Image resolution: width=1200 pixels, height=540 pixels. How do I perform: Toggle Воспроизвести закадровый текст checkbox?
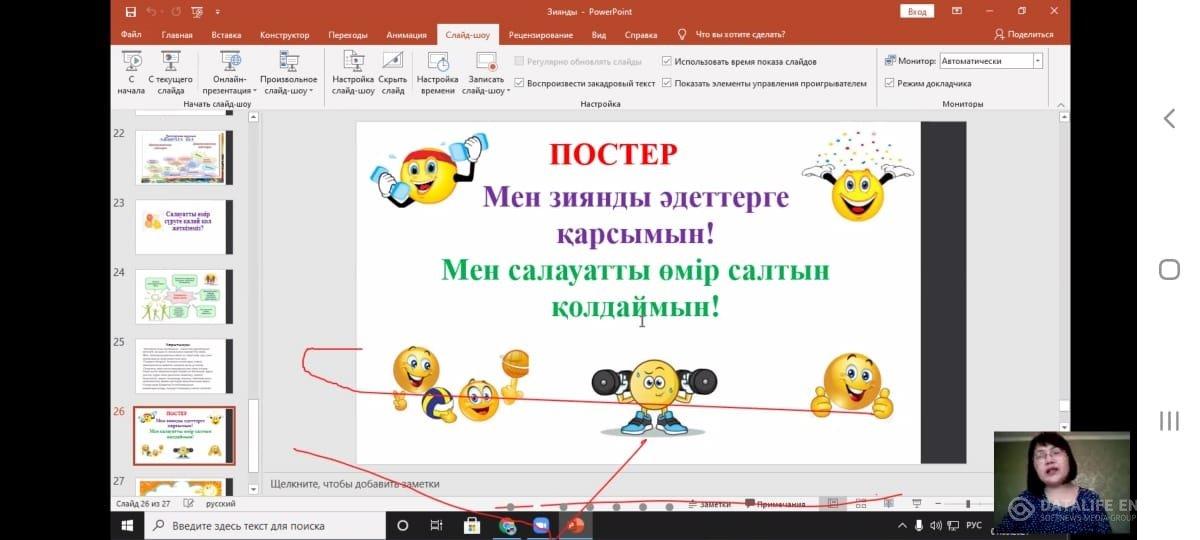click(x=520, y=83)
